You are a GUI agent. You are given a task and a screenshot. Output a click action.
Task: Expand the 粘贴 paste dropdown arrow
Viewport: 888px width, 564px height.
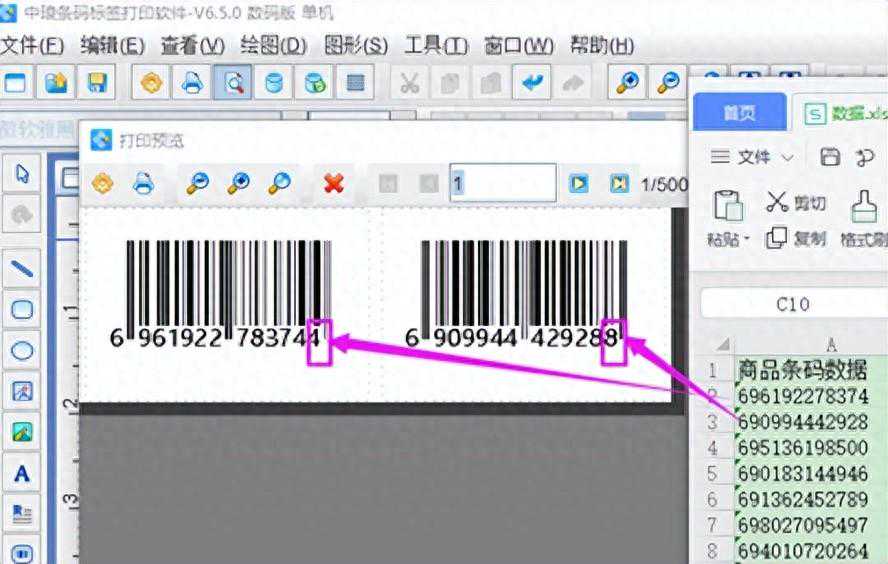[746, 240]
